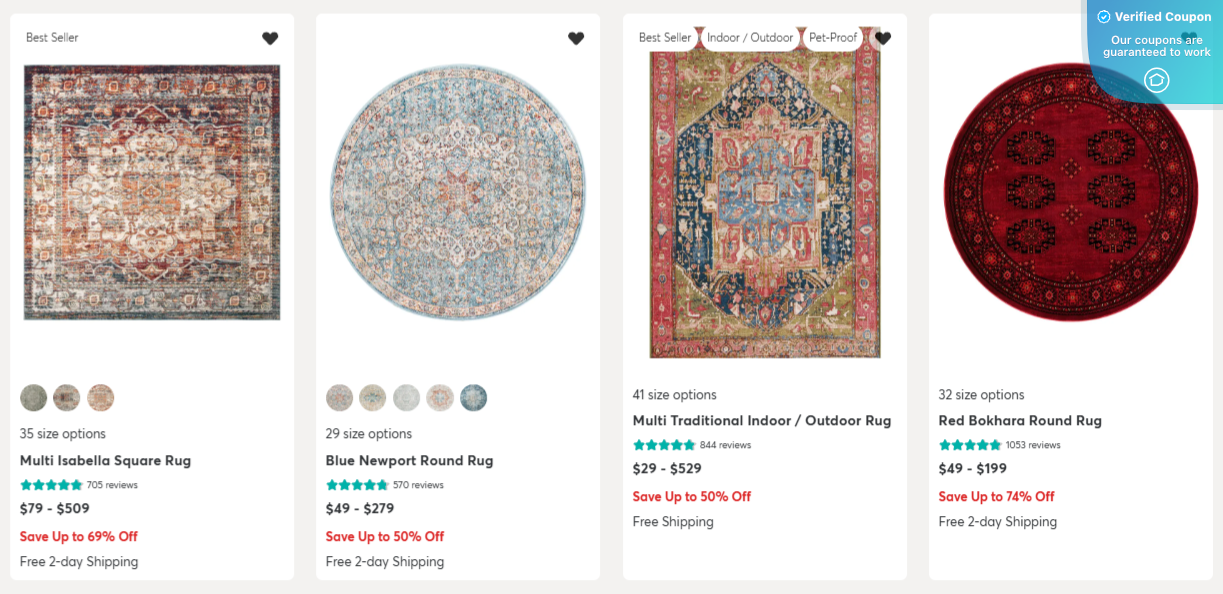1223x594 pixels.
Task: Select a star in the Multi Traditional rating
Action: (x=663, y=444)
